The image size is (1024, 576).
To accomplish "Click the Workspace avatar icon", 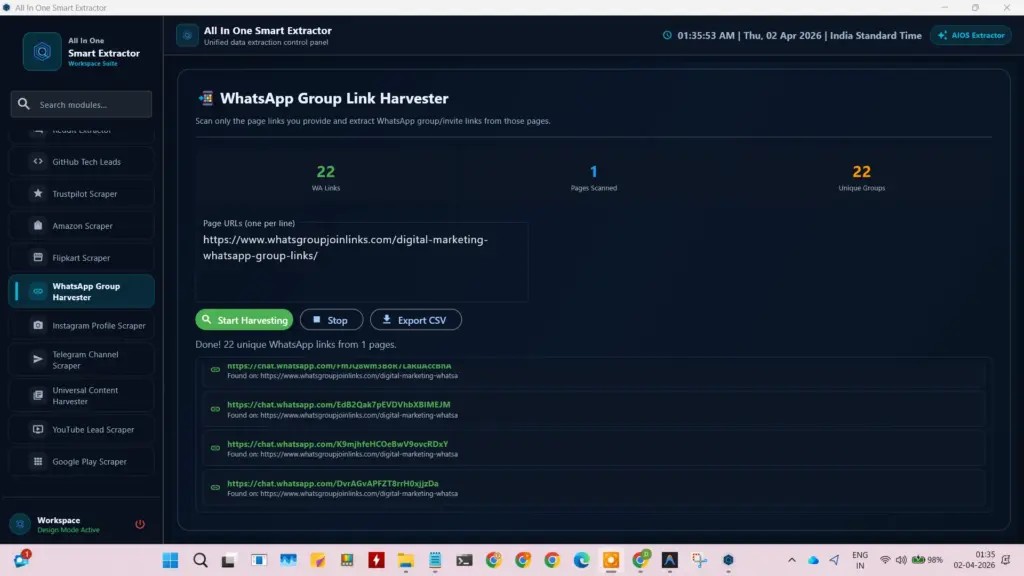I will (20, 524).
